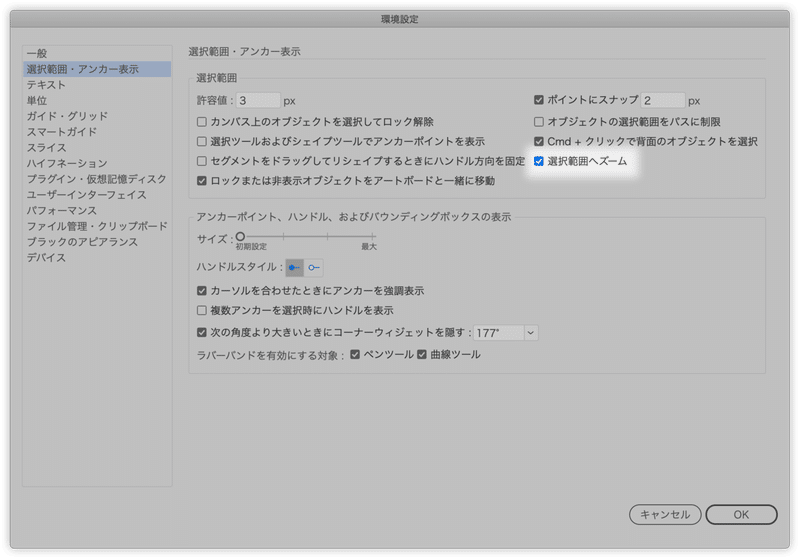The width and height of the screenshot is (800, 559).
Task: Open ファイル管理・クリップボード category
Action: [97, 226]
